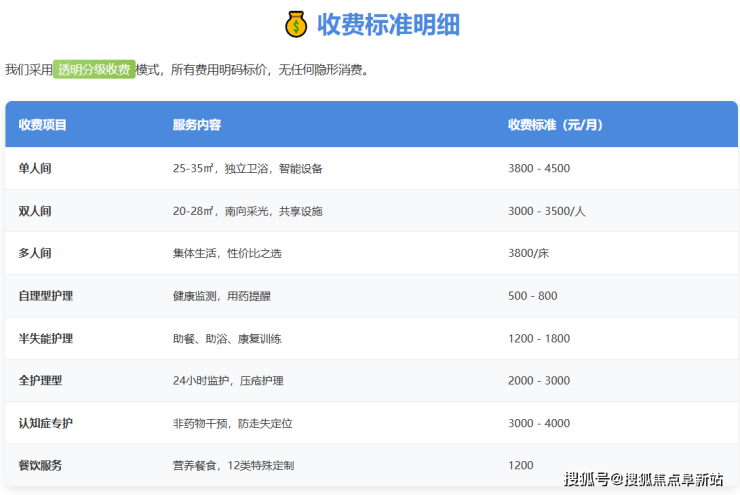The width and height of the screenshot is (740, 495).
Task: Click the 搜狐号@搜狐焦点阜新站 watermark
Action: [x=643, y=480]
